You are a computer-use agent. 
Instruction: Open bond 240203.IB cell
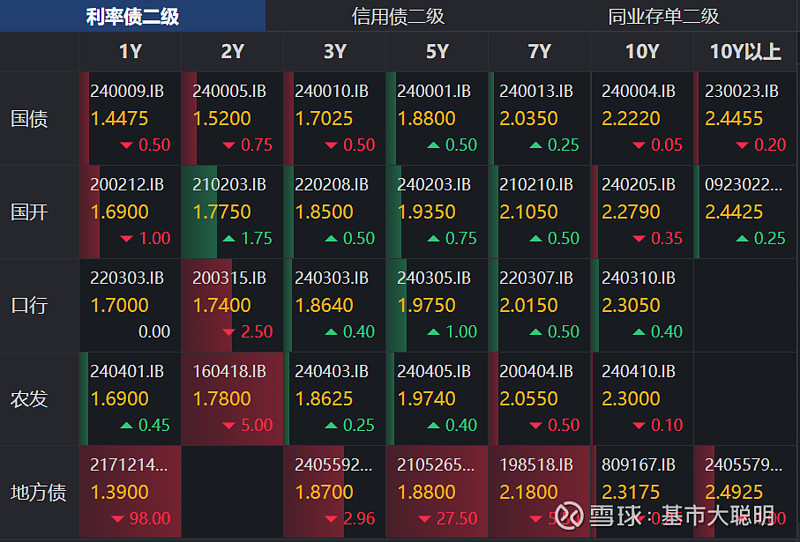(437, 212)
